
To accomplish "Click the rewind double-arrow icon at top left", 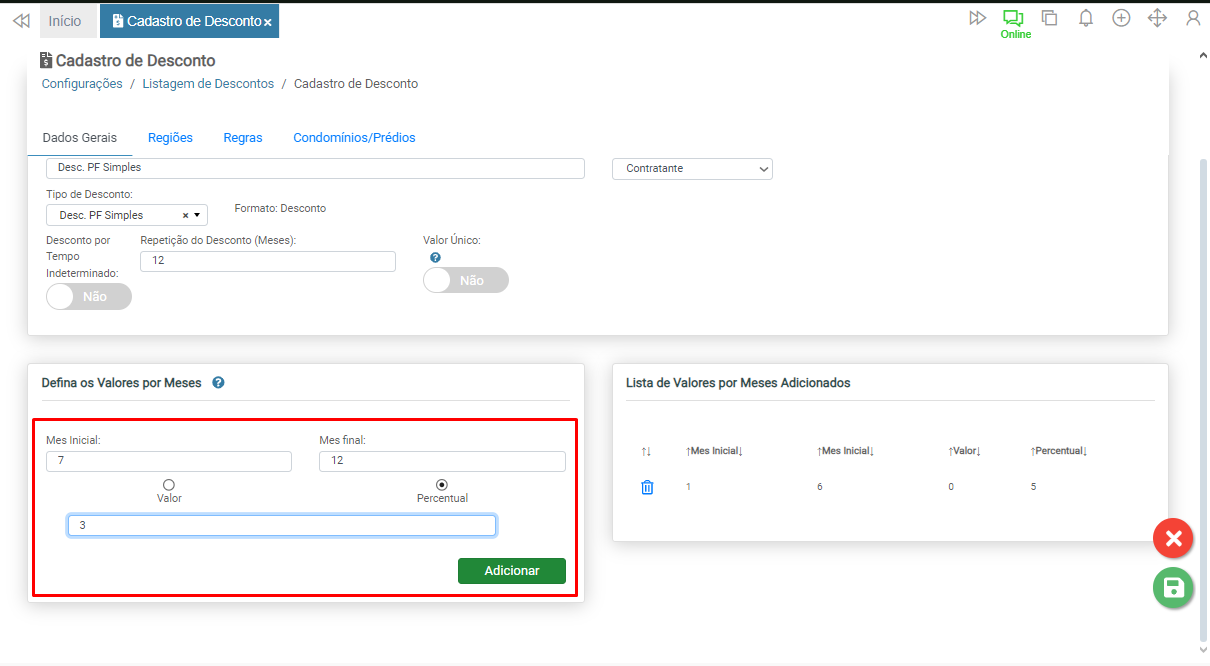I will coord(21,20).
